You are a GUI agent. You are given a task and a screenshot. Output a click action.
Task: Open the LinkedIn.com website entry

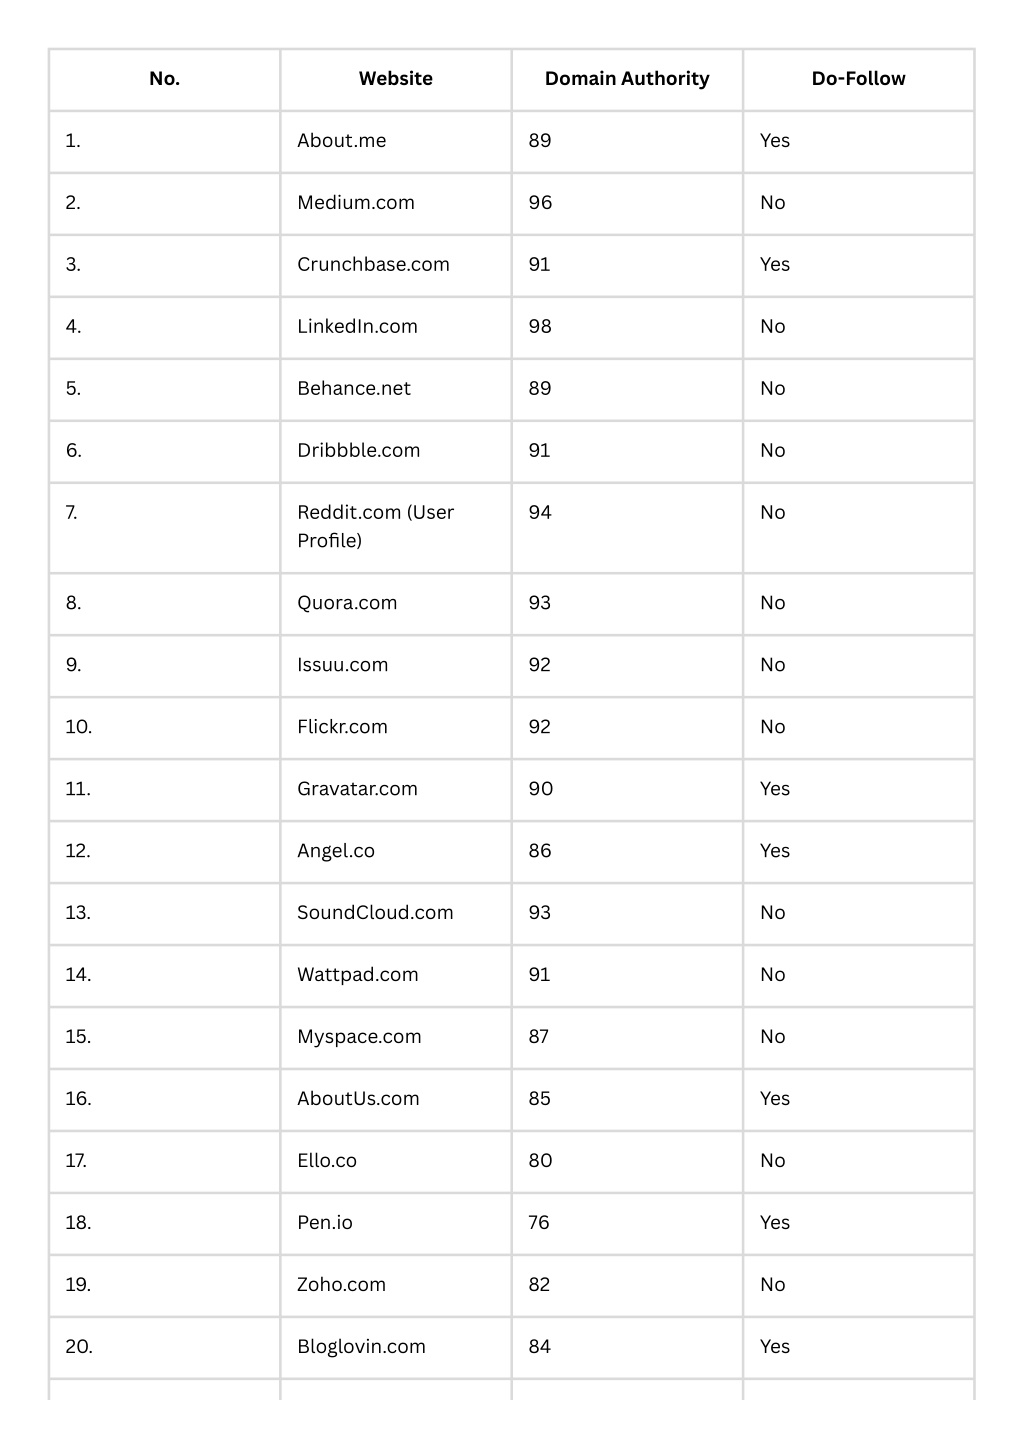click(357, 327)
